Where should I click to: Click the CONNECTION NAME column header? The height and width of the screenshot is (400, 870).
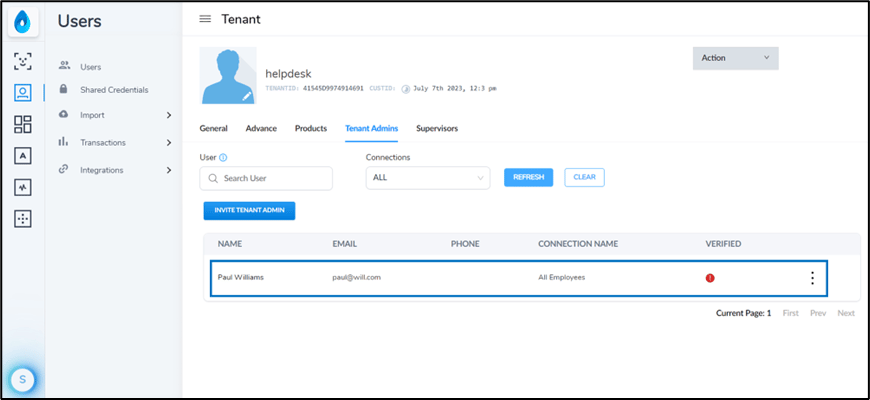(578, 244)
